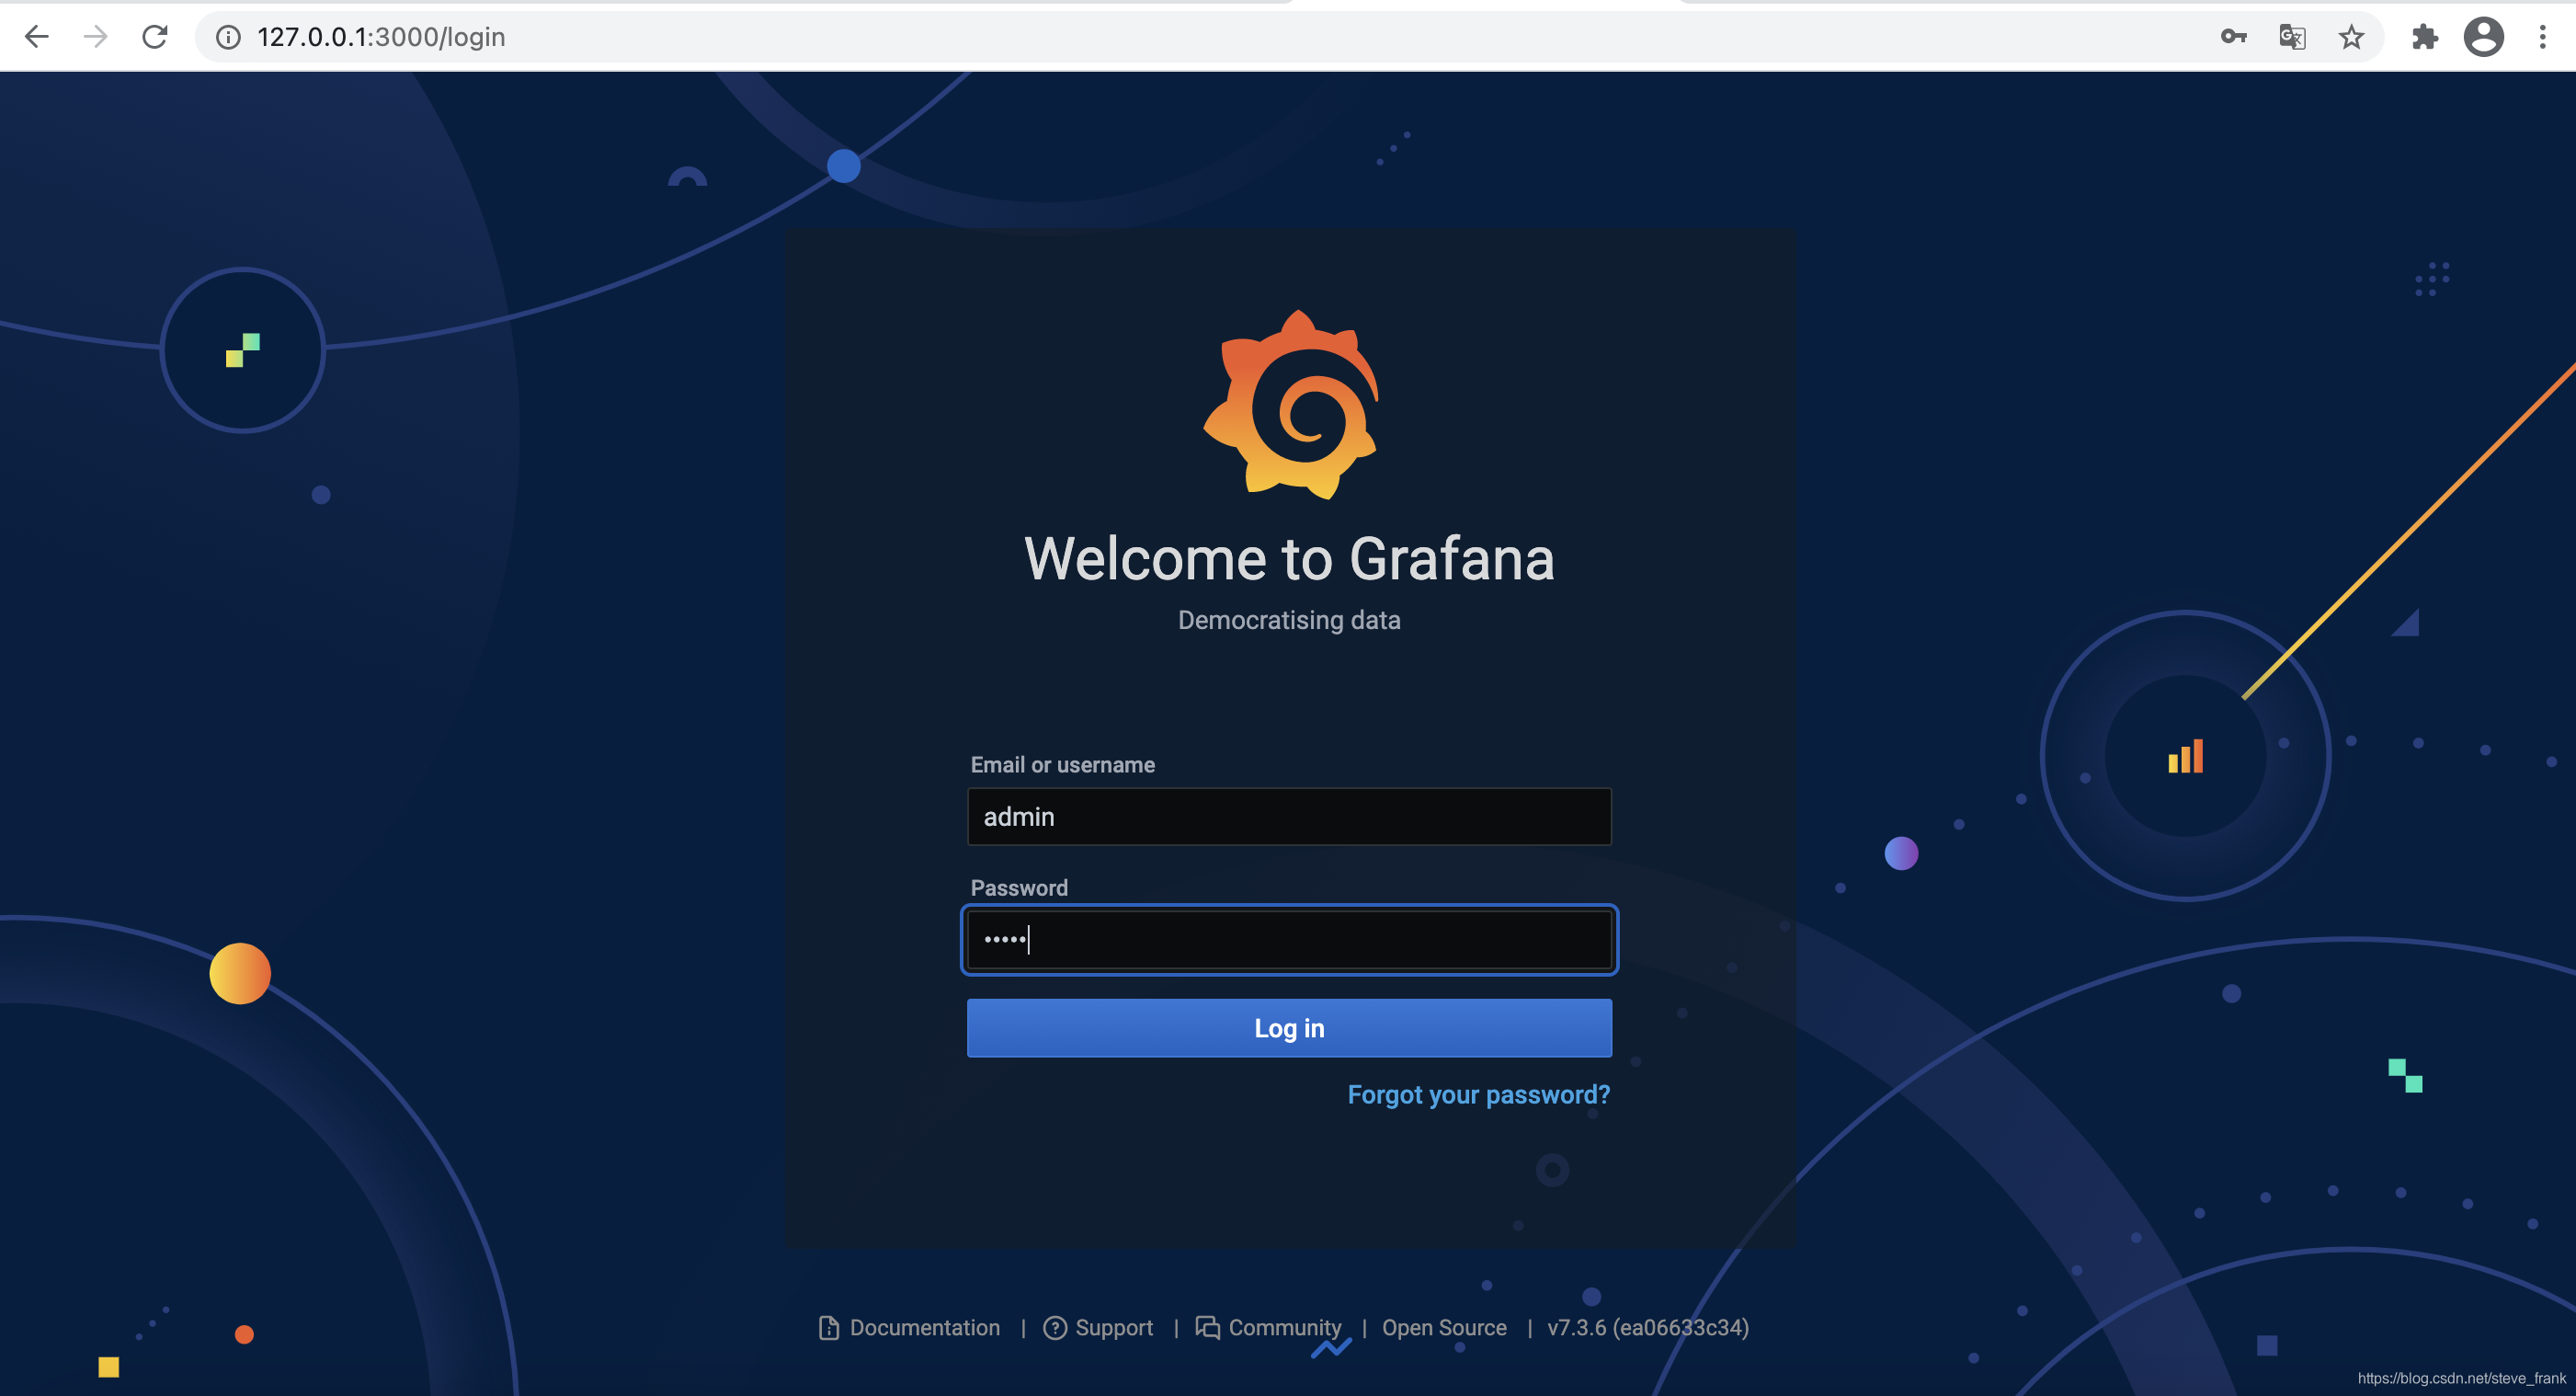Click the Democratising data subtitle
Screen dimensions: 2576x1396
[x=1289, y=620]
